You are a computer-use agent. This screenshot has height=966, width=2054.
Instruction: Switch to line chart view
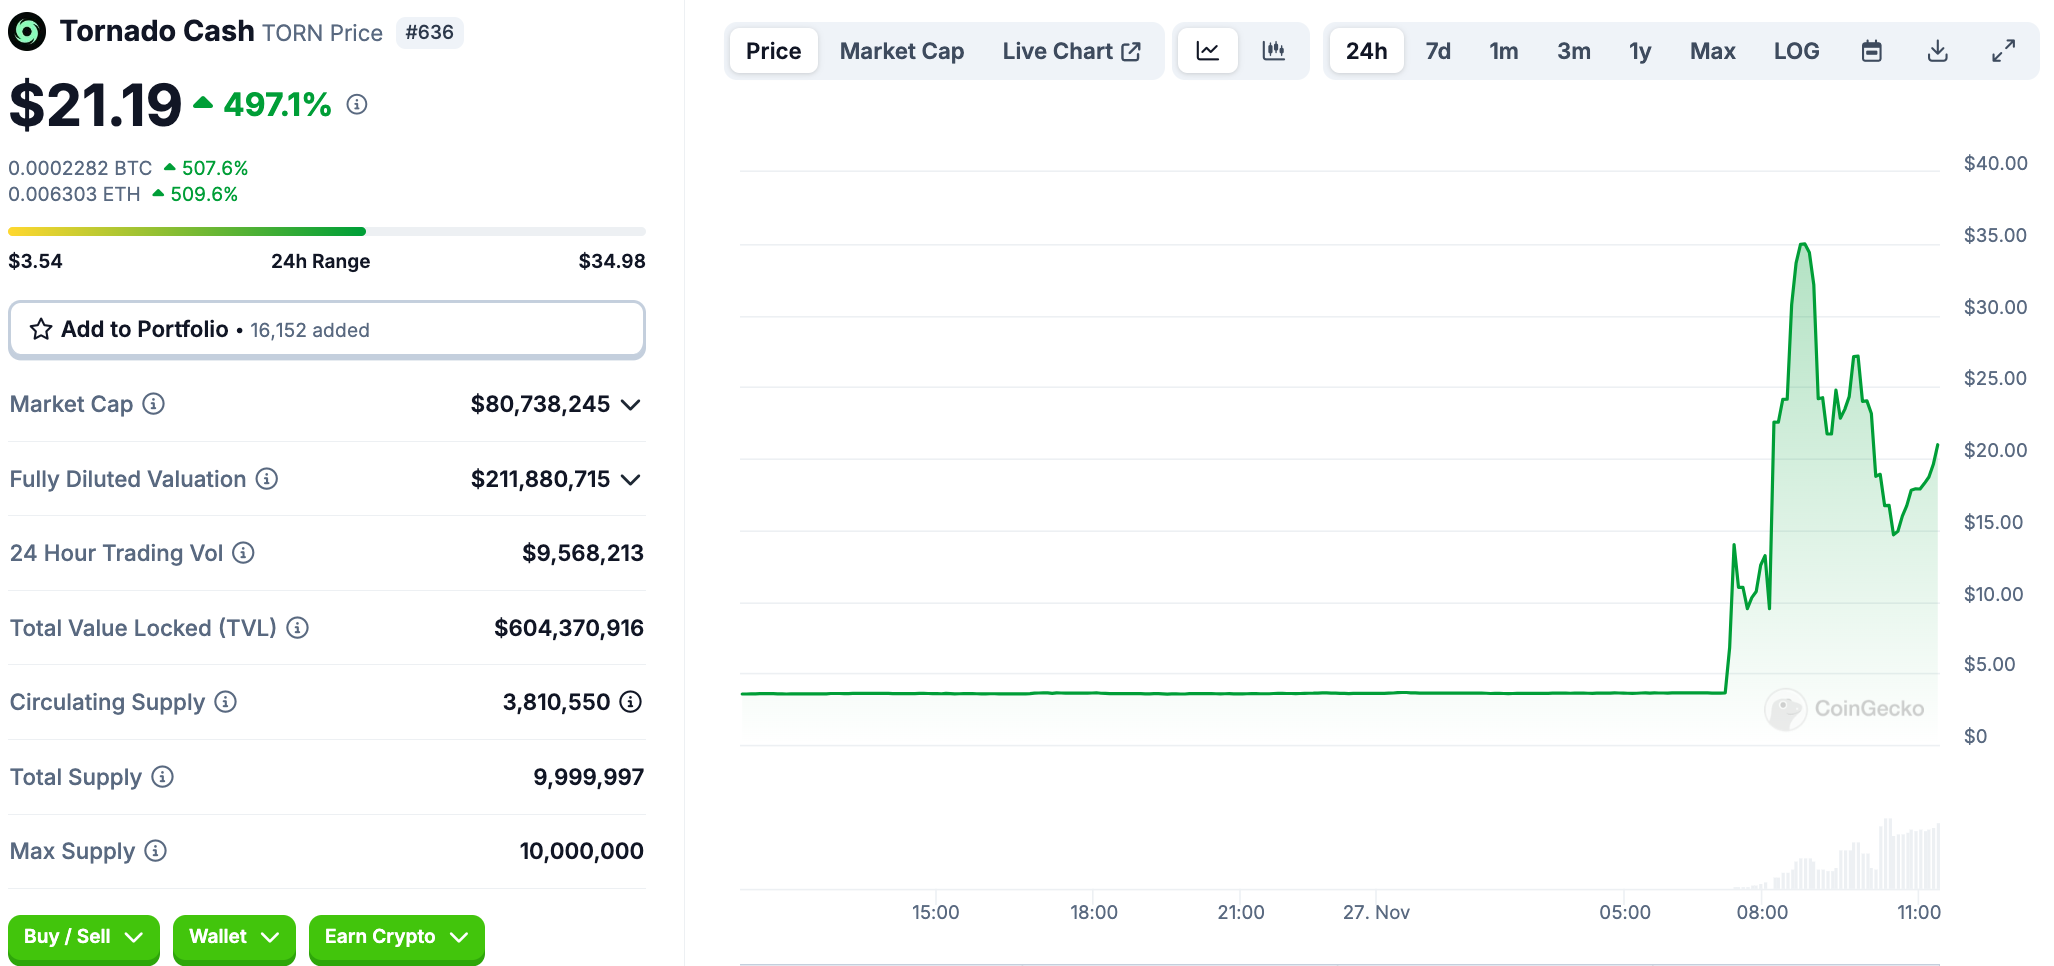coord(1208,51)
